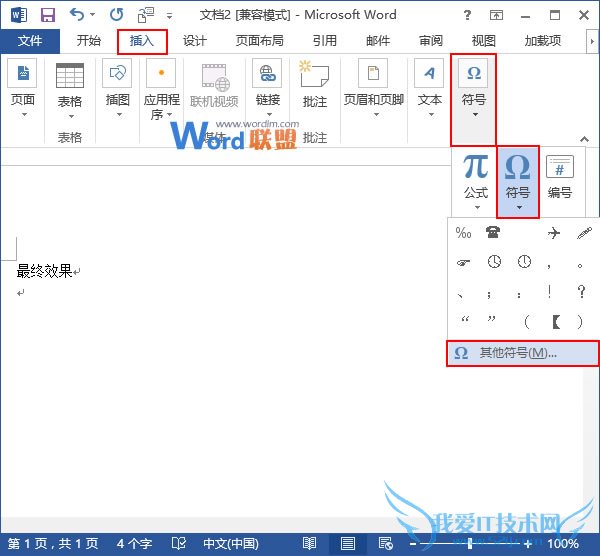Open the File (文件) tab
This screenshot has height=556, width=600.
30,41
